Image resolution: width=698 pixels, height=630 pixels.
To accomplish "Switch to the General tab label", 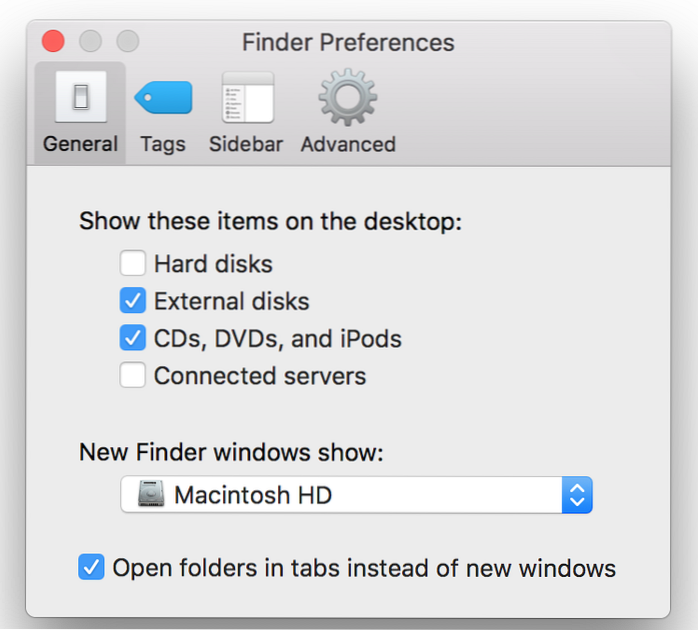I will (x=80, y=144).
